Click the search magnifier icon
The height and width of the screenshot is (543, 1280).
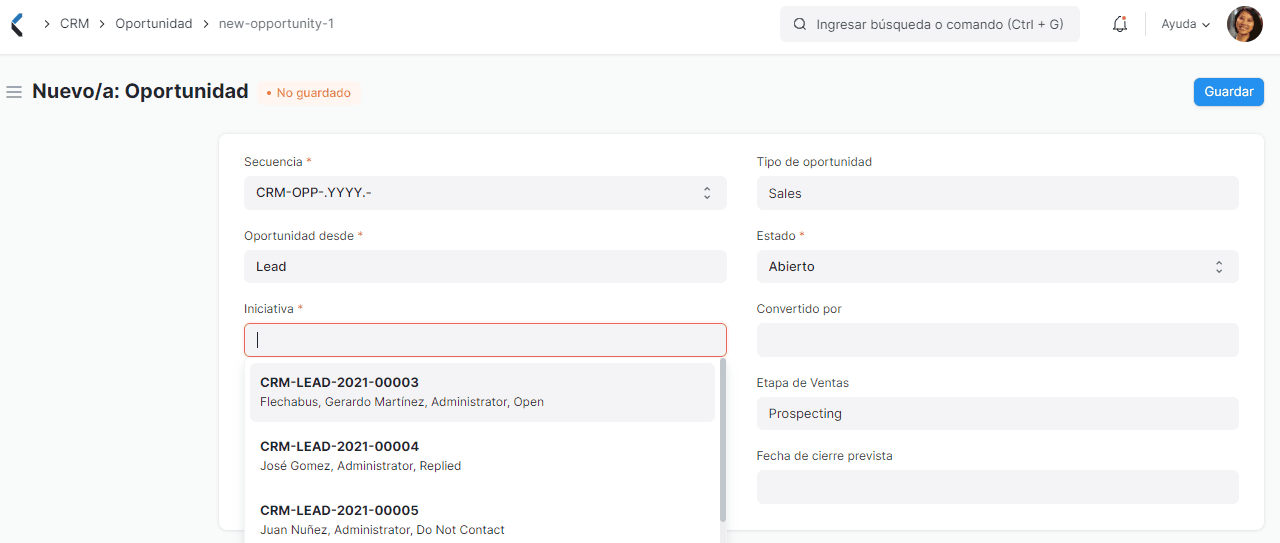point(800,24)
